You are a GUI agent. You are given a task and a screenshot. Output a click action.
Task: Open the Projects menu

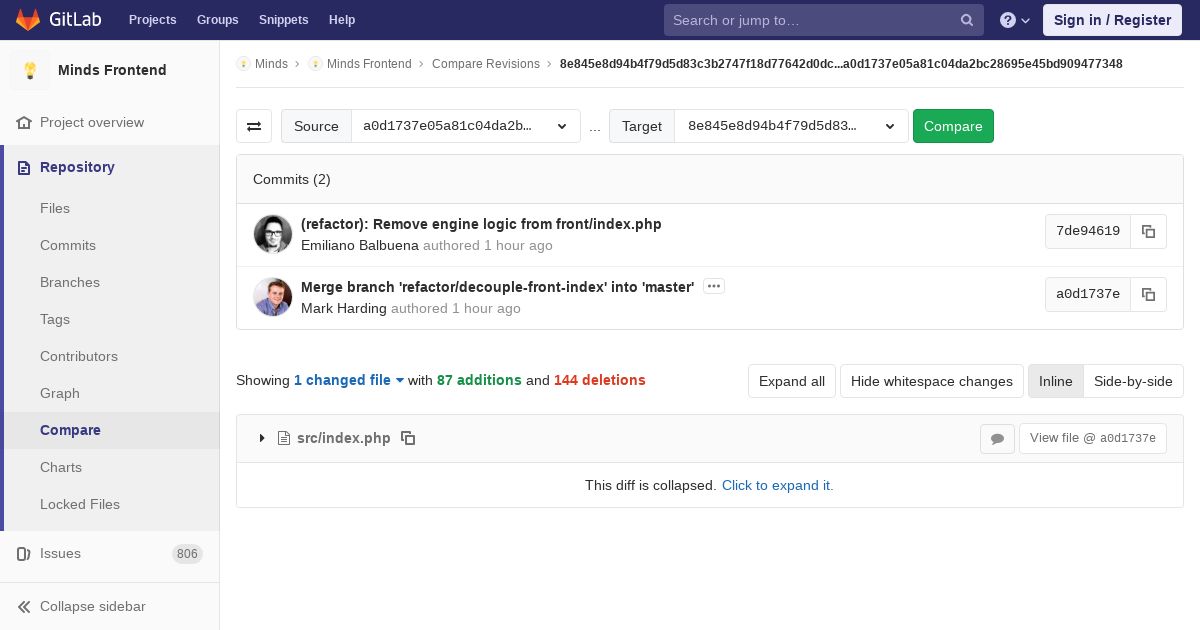pyautogui.click(x=152, y=20)
